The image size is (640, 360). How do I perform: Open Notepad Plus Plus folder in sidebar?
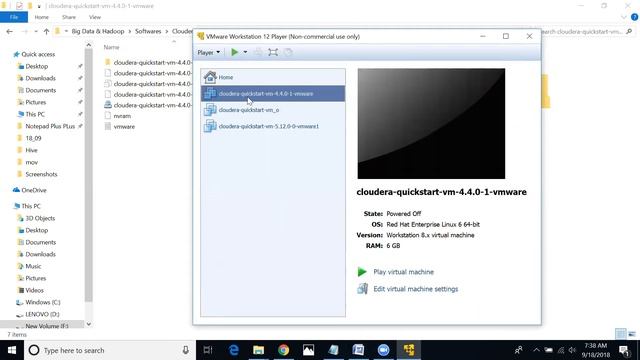click(x=50, y=126)
